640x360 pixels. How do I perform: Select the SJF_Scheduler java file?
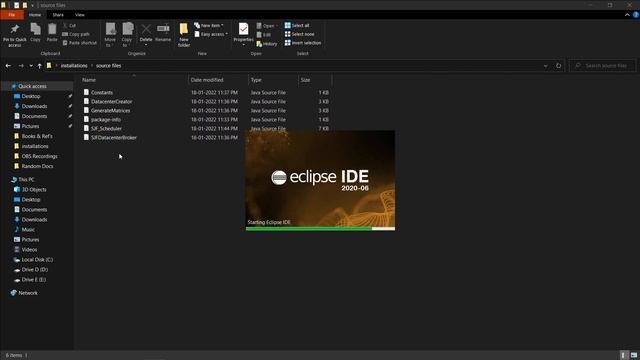click(106, 129)
